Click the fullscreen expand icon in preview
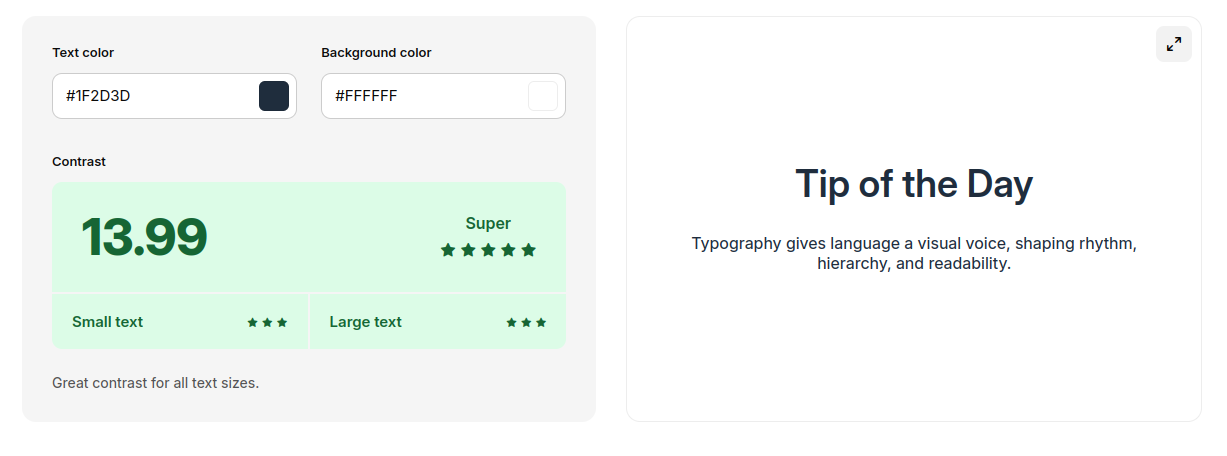Screen dimensions: 1227x456 coord(1174,44)
